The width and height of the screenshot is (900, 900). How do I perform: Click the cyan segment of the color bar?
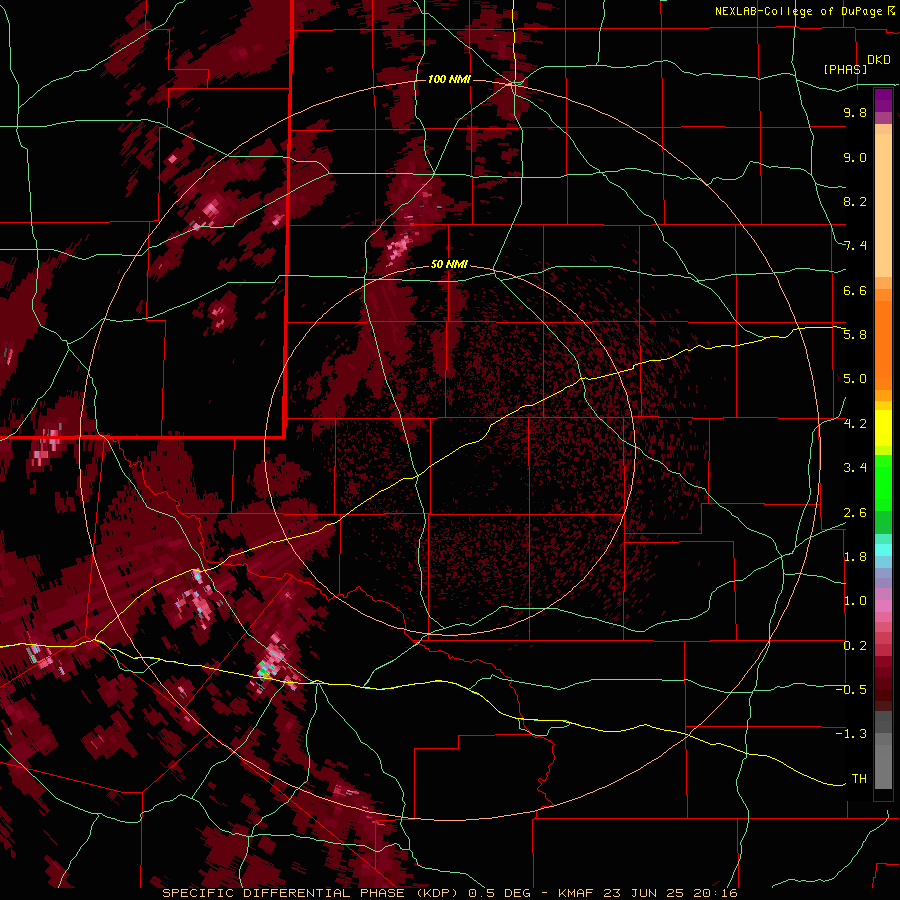point(883,550)
